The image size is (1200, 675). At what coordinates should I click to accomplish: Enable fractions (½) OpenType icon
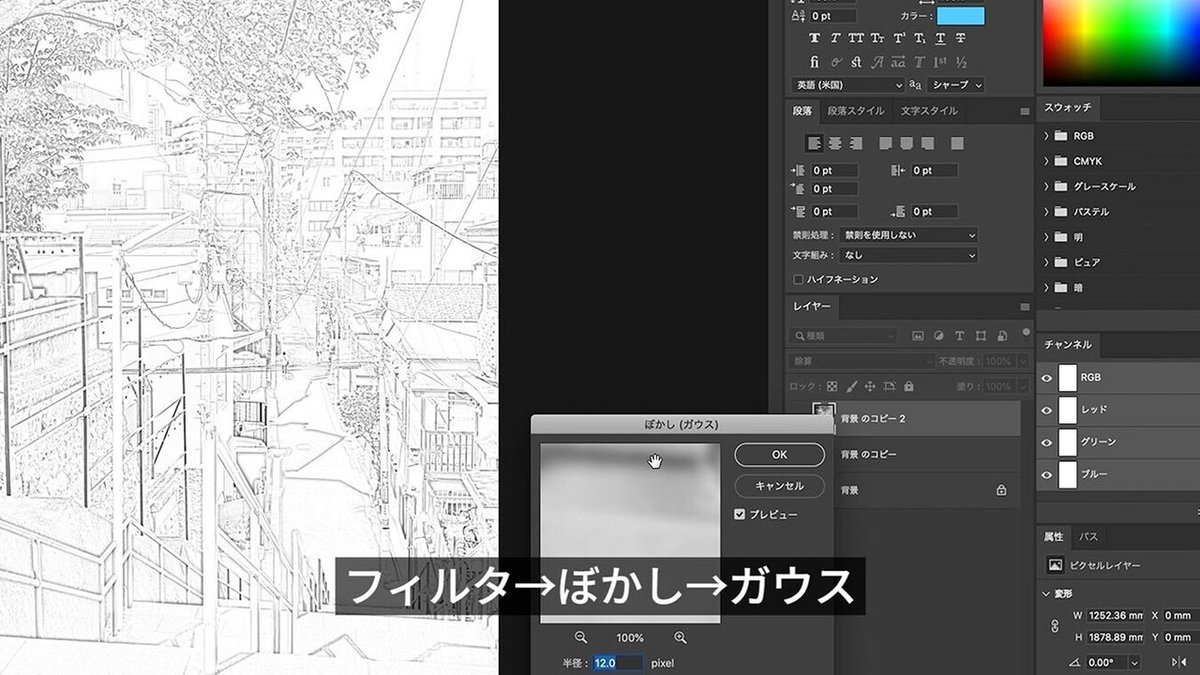point(961,62)
